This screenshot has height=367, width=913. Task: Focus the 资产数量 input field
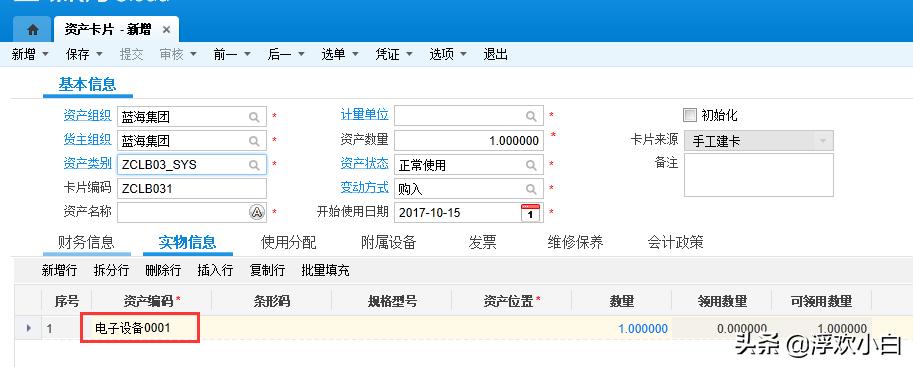[469, 140]
